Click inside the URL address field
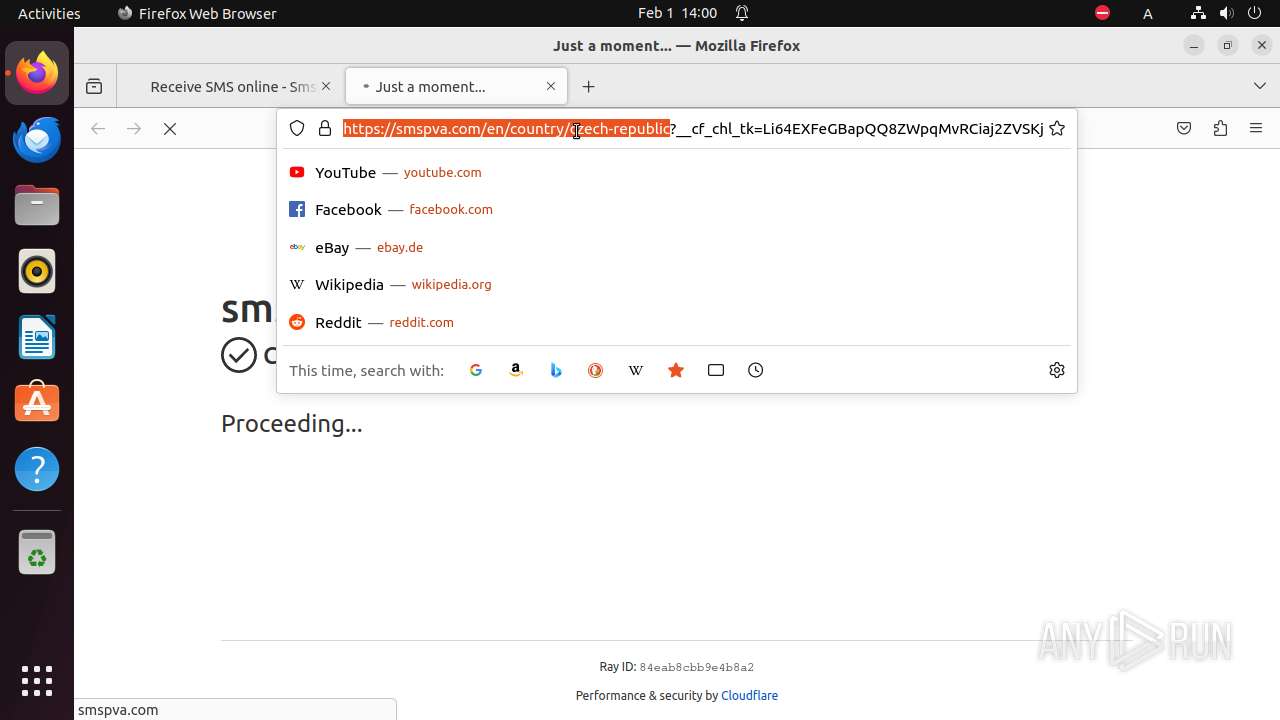This screenshot has width=1280, height=720. (692, 129)
